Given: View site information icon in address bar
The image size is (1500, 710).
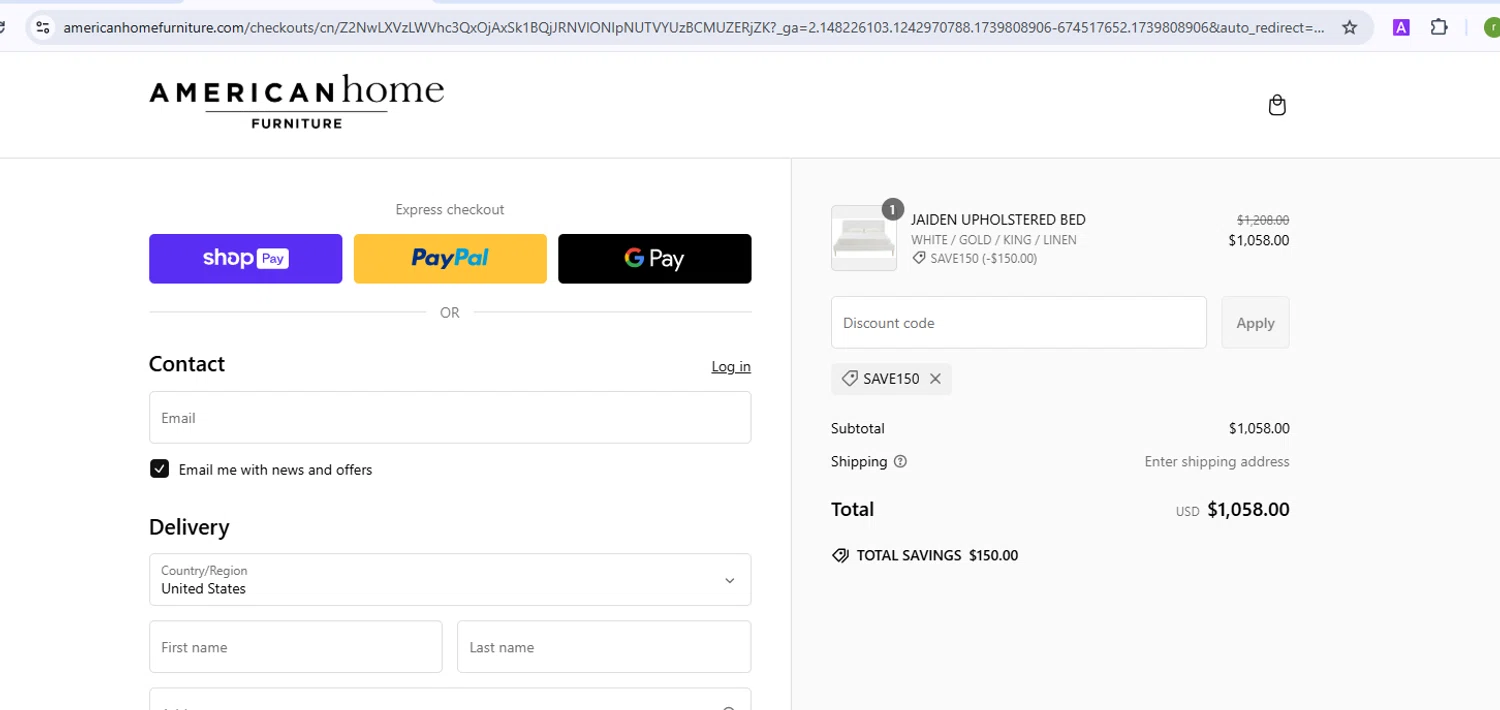Looking at the screenshot, I should point(42,28).
